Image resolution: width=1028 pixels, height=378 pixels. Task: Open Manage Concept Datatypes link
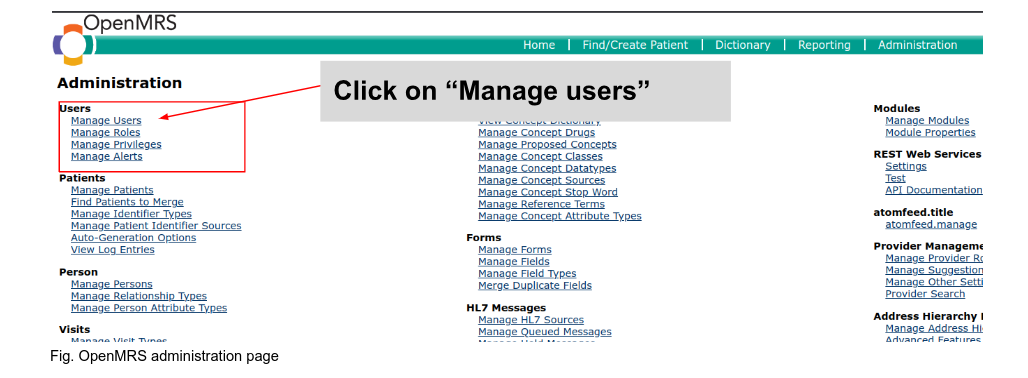(547, 168)
